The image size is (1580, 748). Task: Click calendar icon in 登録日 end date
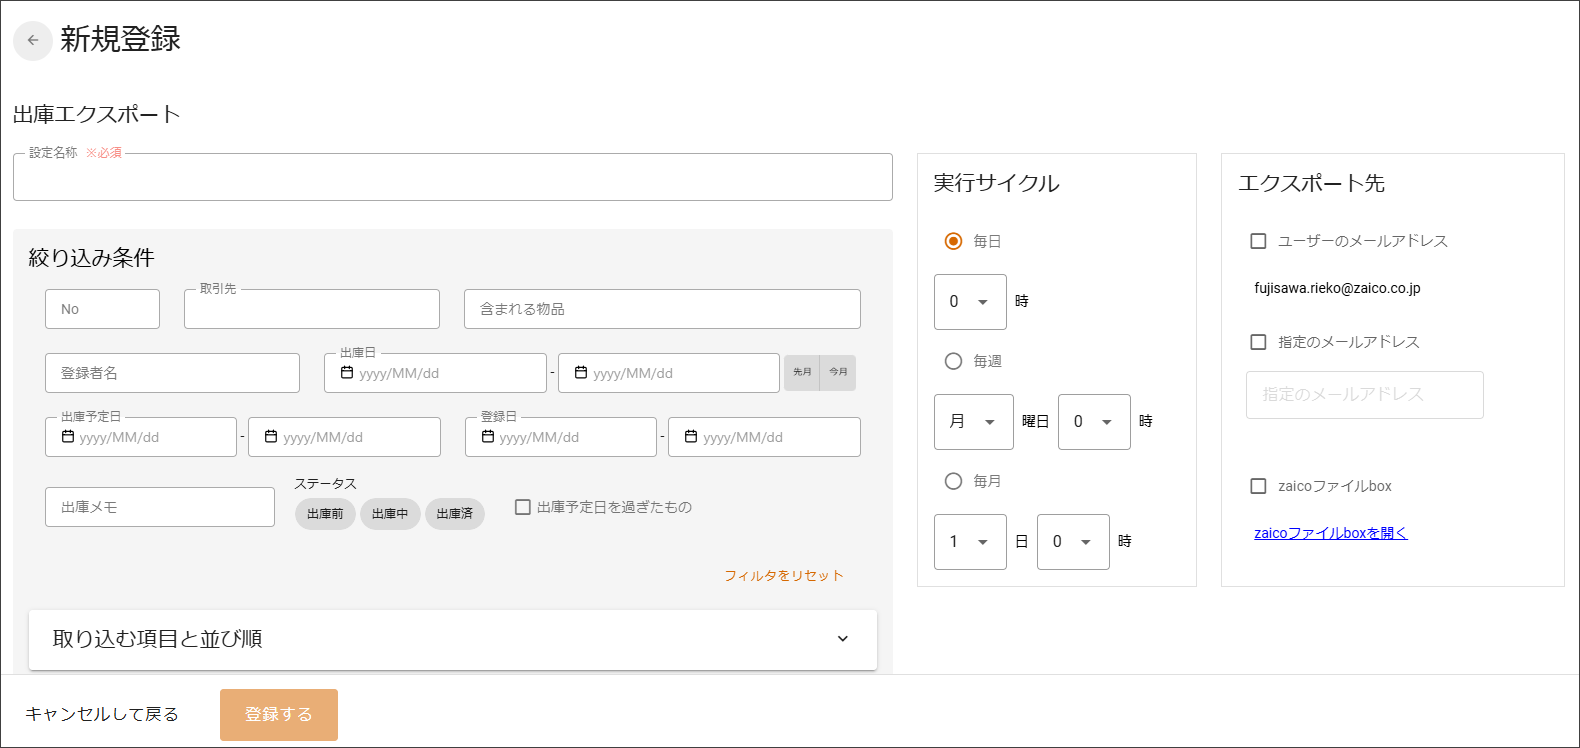[691, 437]
